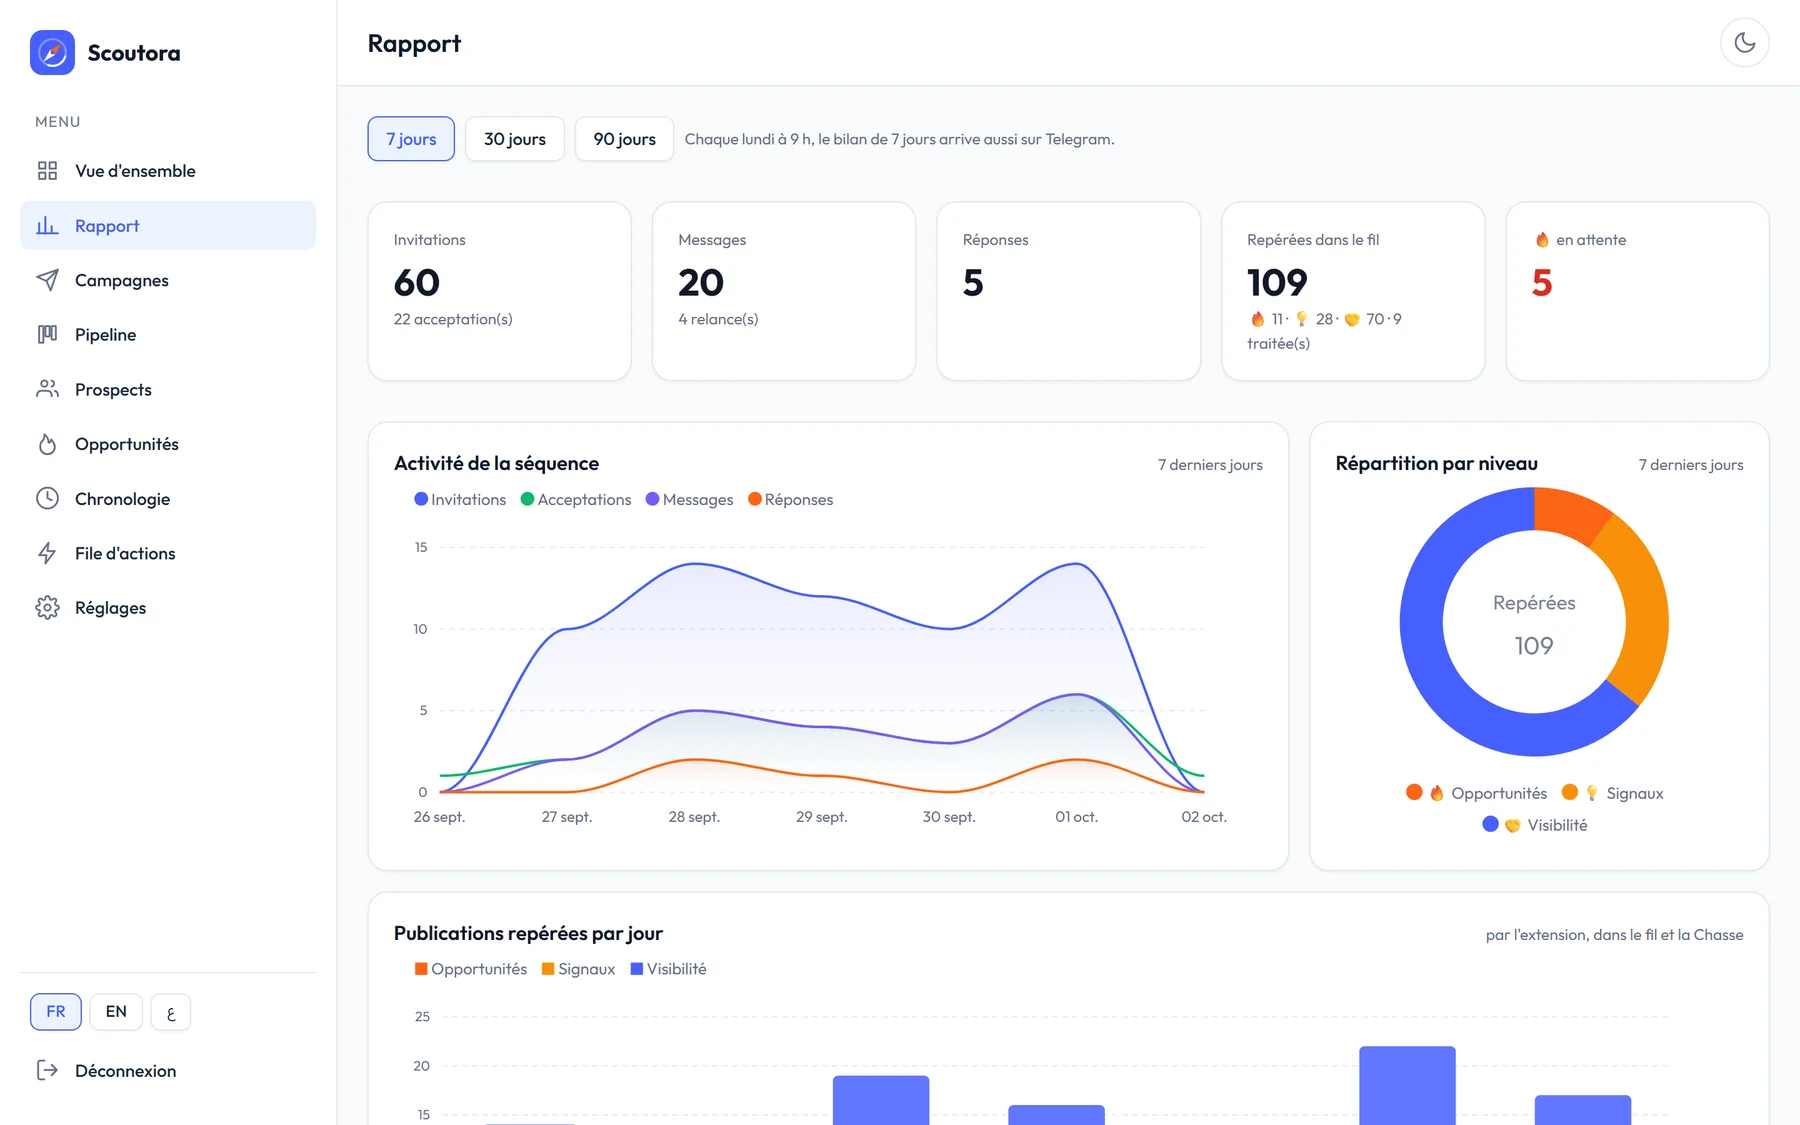The height and width of the screenshot is (1125, 1800).
Task: Select the 90 jours period
Action: [624, 139]
